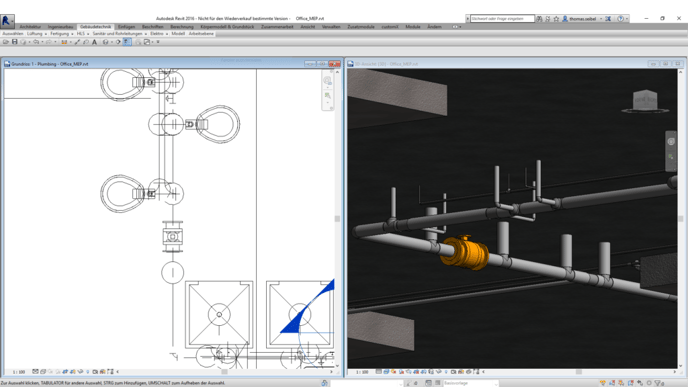This screenshot has height=387, width=688.
Task: Toggle the Thin Lines button in quick access toolbar
Action: (x=127, y=42)
